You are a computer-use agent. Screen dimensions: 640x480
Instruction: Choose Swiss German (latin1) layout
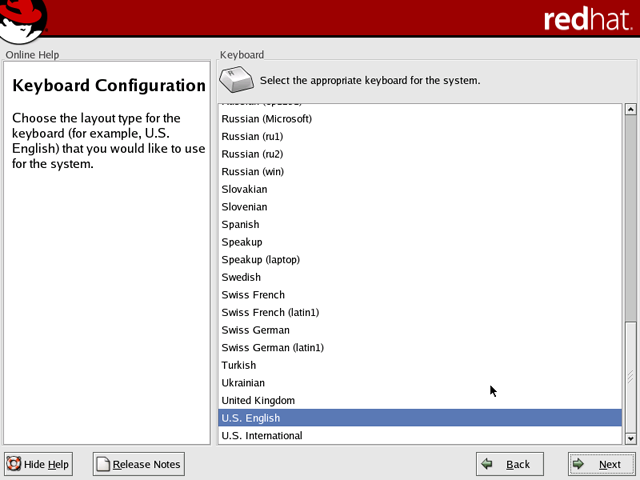pyautogui.click(x=272, y=348)
